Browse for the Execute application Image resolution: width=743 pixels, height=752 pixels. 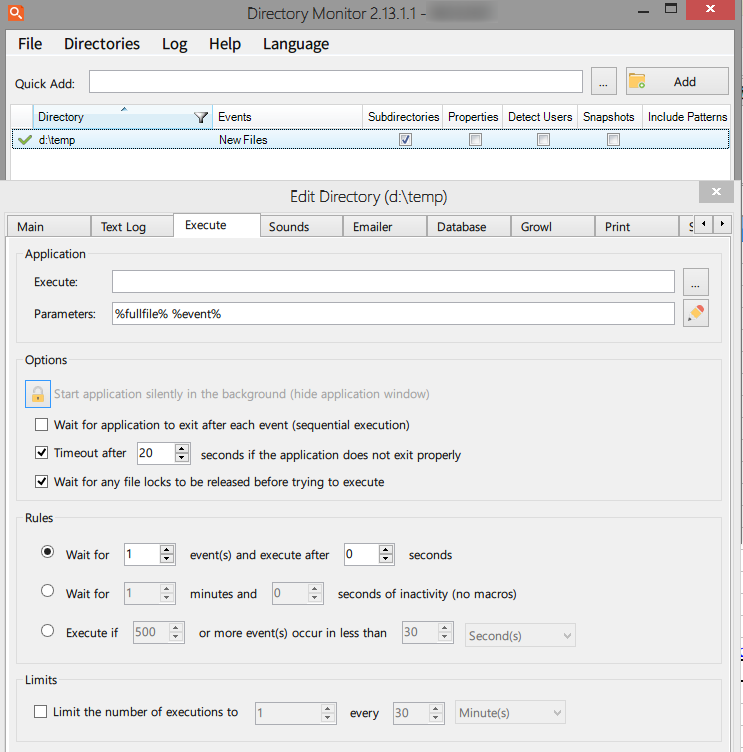(x=696, y=282)
